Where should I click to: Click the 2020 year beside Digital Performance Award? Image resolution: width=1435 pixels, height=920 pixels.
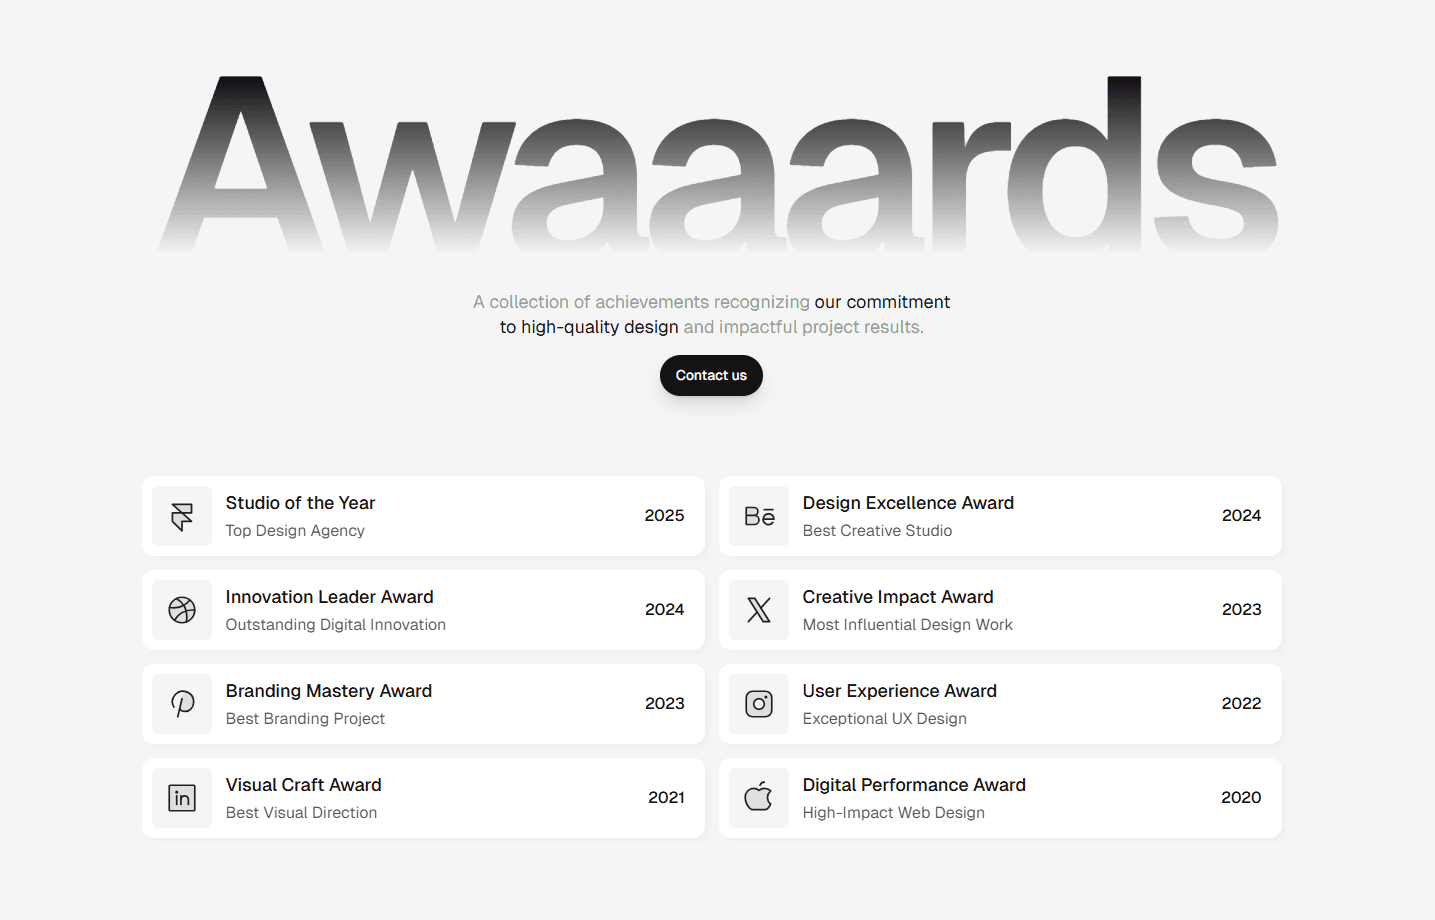point(1241,797)
